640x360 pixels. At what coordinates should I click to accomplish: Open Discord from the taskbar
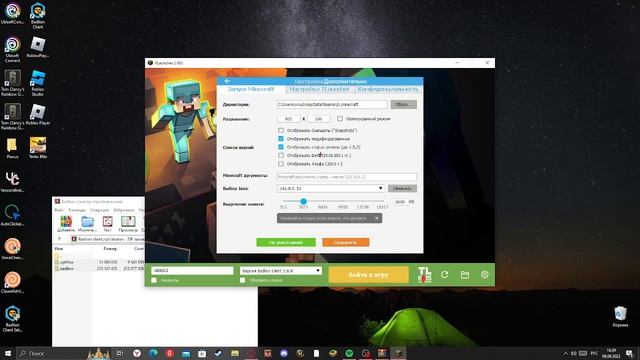pyautogui.click(x=284, y=353)
